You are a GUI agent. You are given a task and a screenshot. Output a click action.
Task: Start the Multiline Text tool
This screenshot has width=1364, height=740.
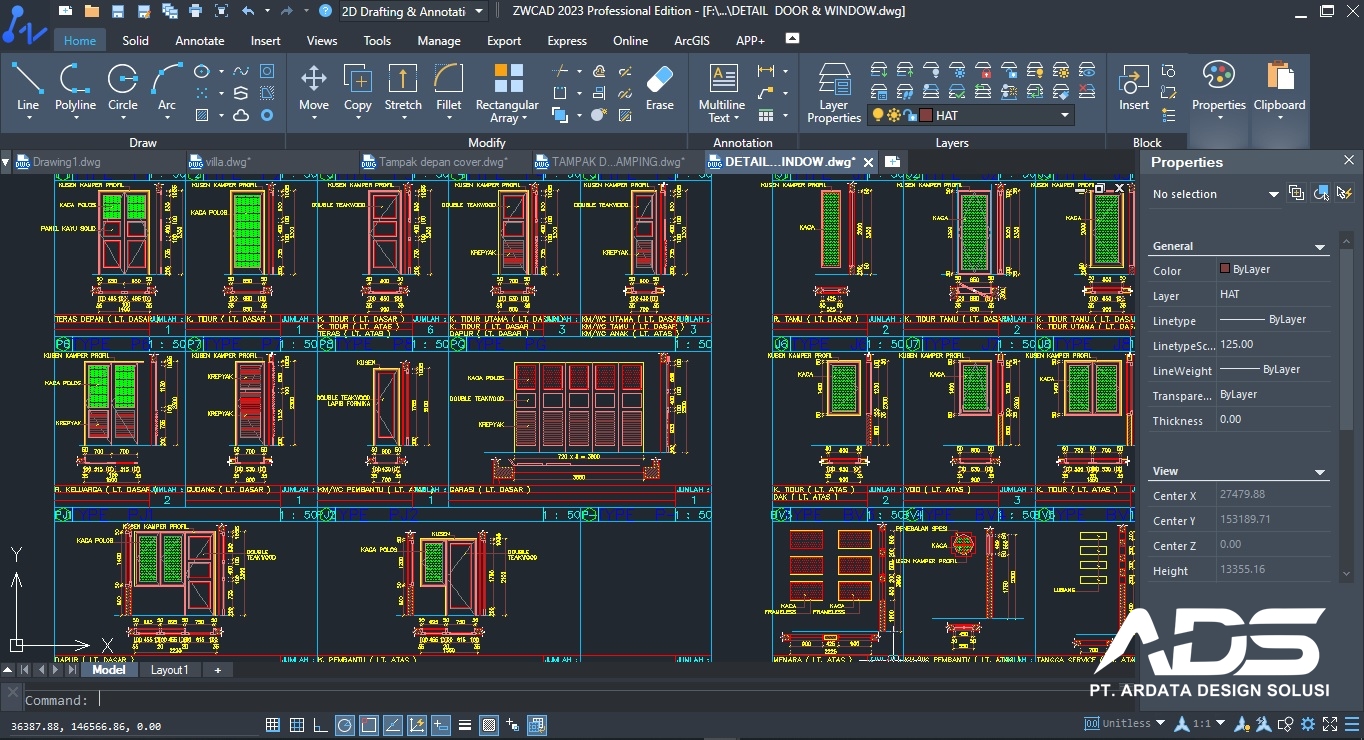[722, 92]
